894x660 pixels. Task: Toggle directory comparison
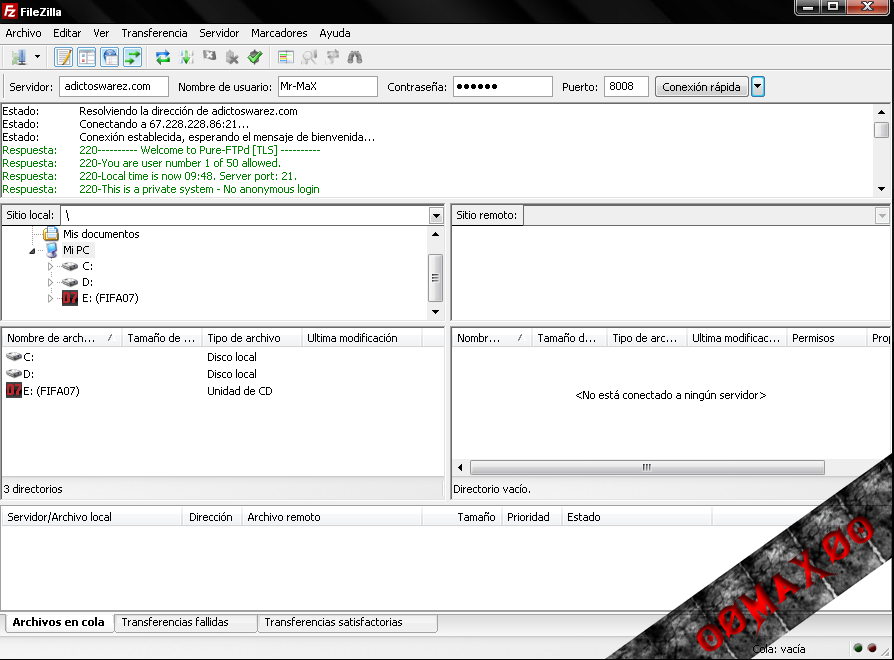[x=309, y=57]
